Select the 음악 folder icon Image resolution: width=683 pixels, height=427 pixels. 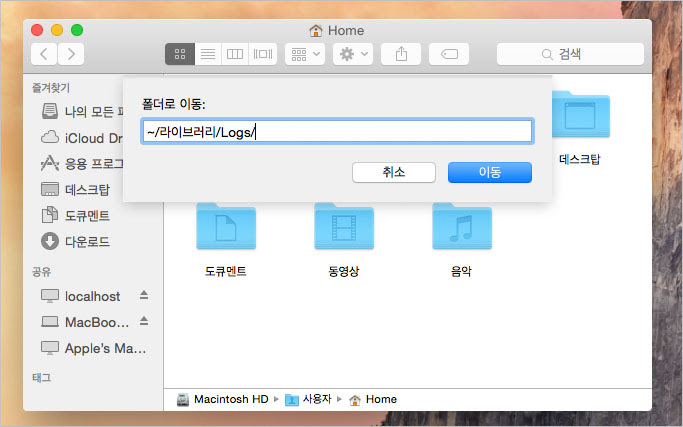462,226
